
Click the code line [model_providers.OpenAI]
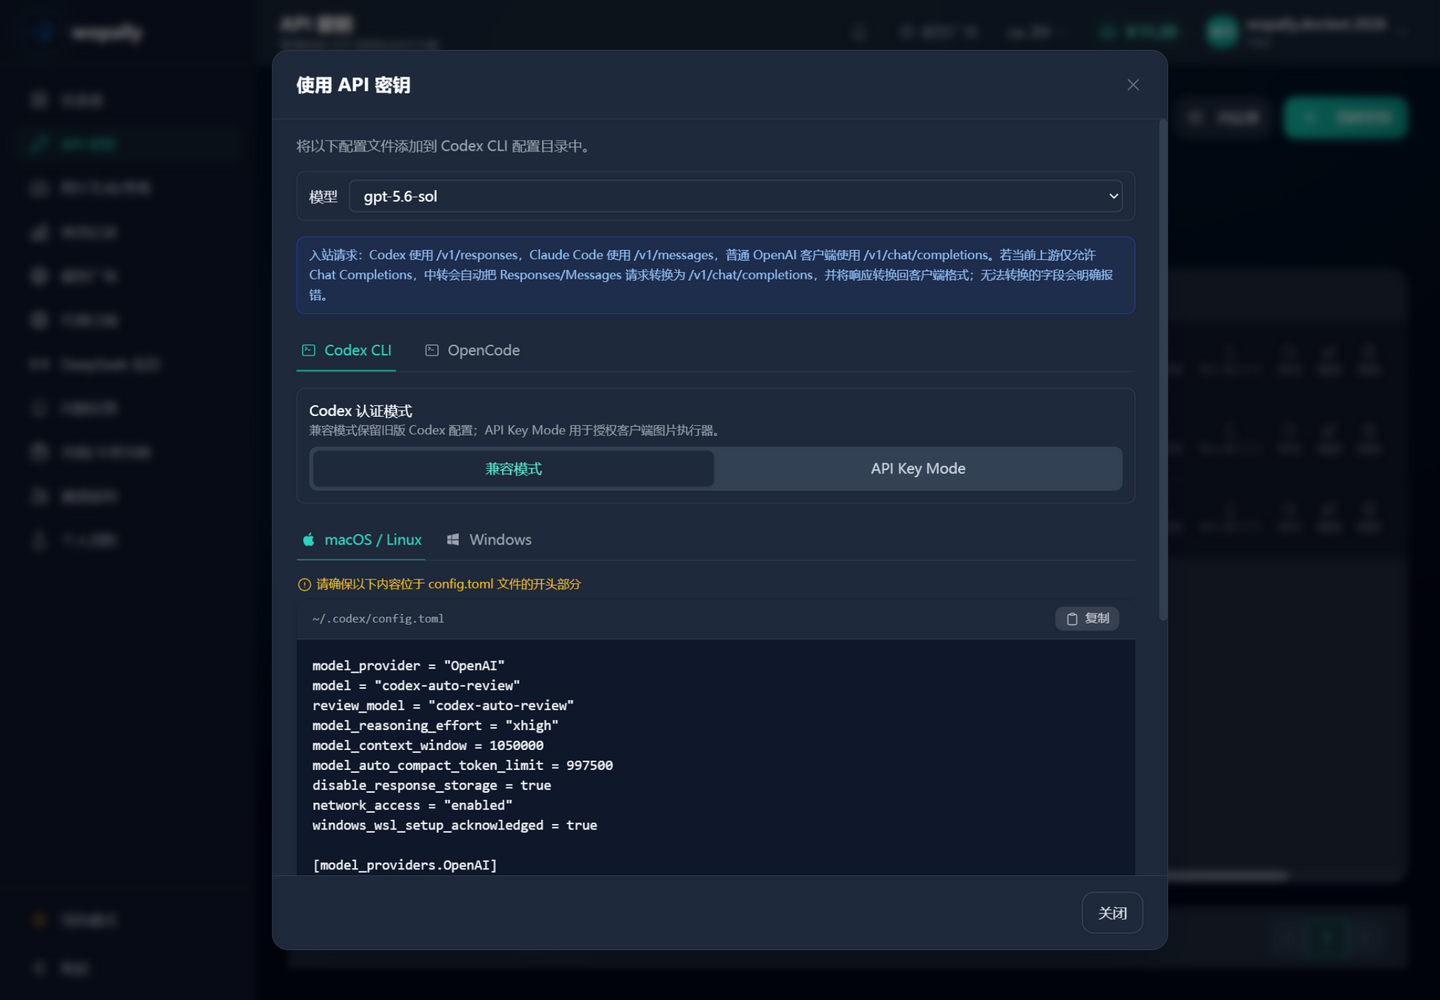tap(405, 865)
